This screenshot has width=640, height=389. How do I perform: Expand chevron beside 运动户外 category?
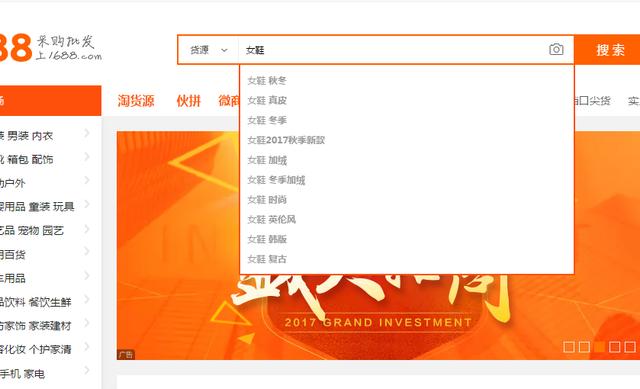(87, 180)
